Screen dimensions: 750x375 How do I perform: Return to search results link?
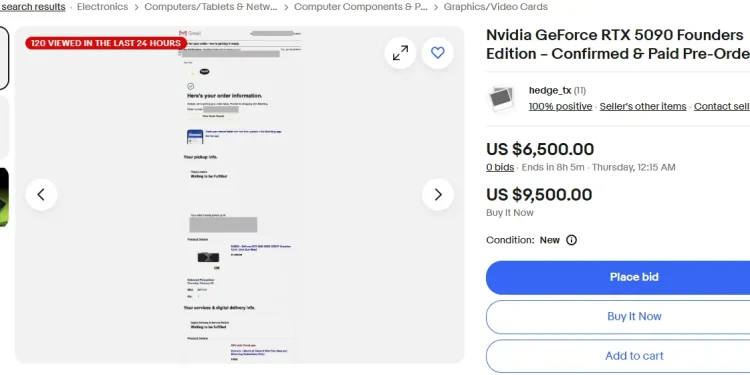pos(33,7)
